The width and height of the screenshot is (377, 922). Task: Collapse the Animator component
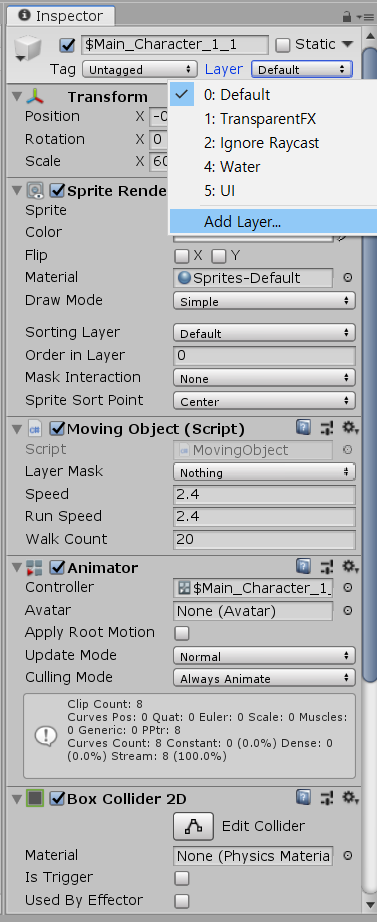[16, 568]
